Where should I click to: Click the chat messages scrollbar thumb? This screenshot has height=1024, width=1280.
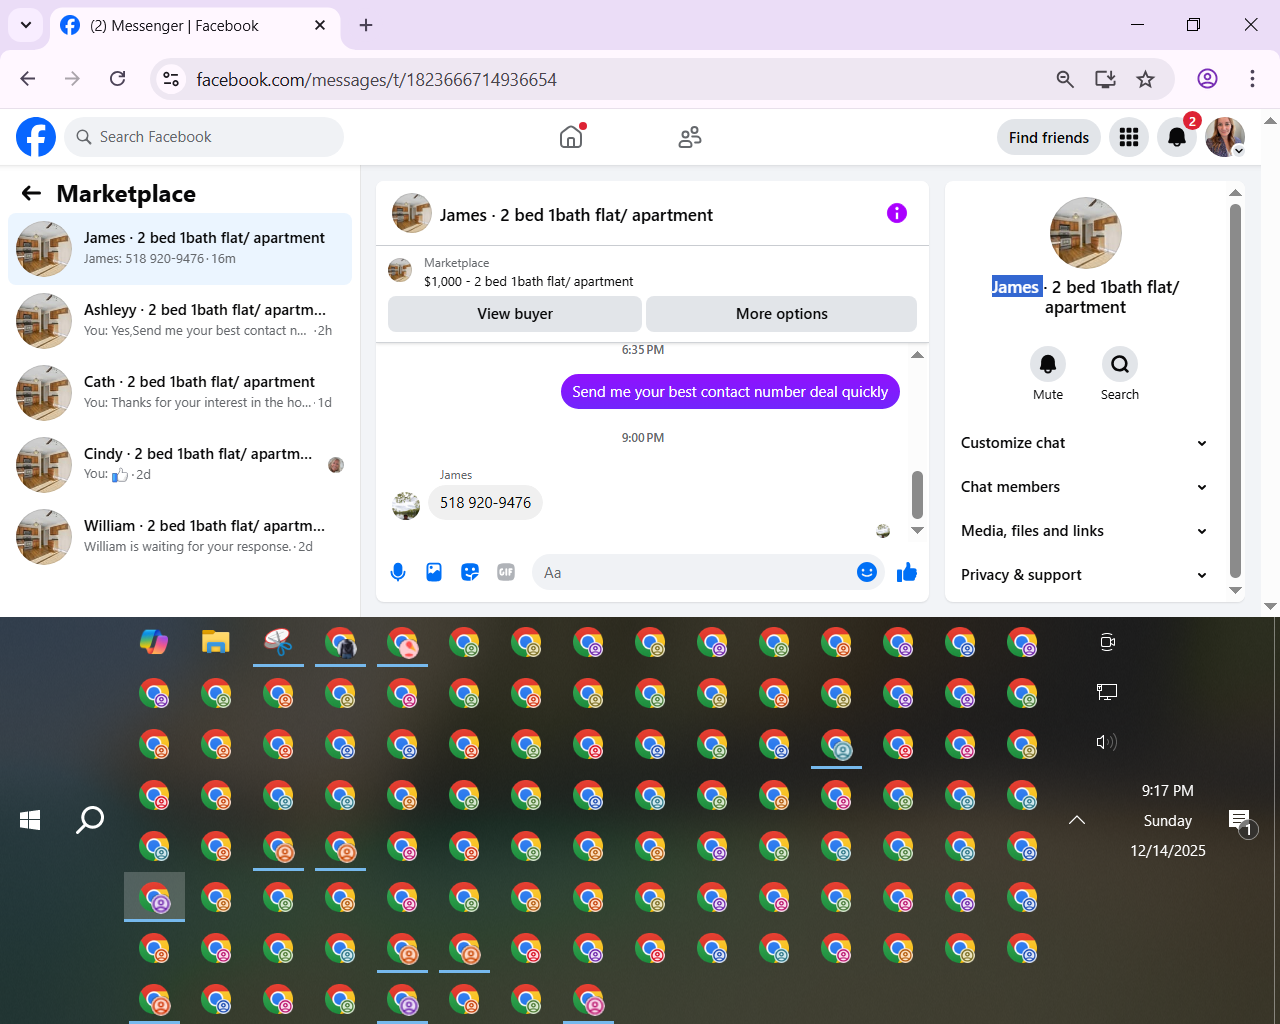tap(917, 494)
